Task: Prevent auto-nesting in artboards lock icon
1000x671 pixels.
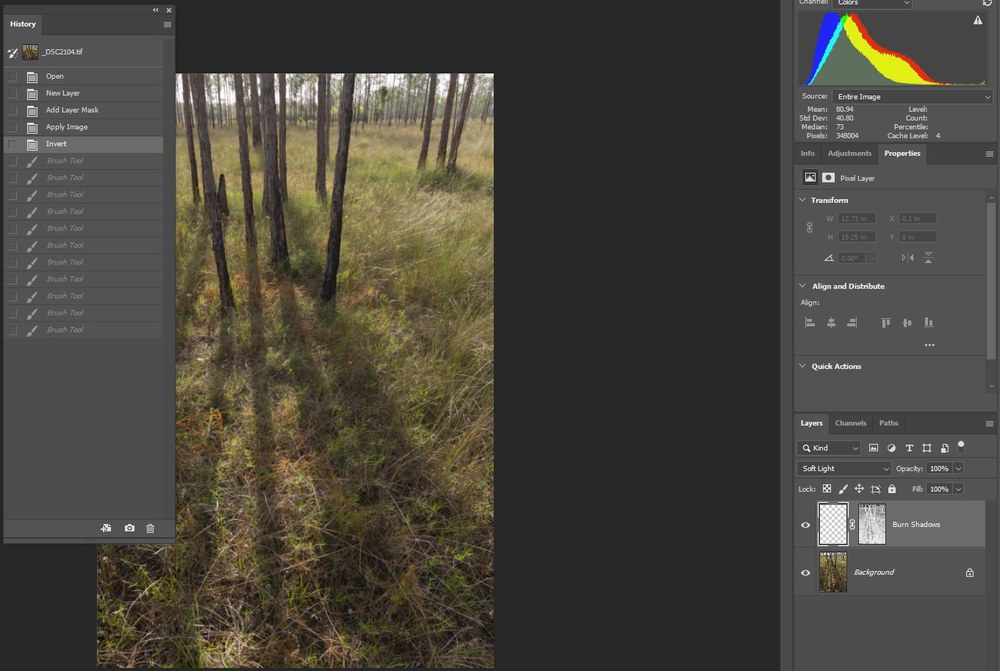Action: (876, 489)
